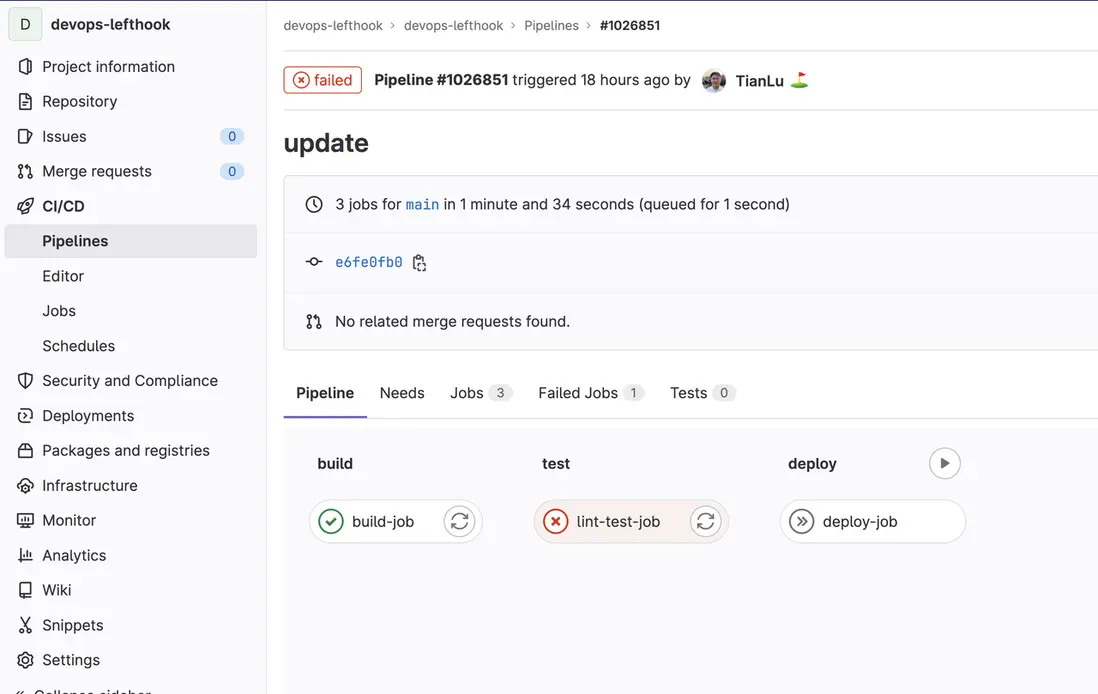Viewport: 1098px width, 694px height.
Task: Open the CI/CD Editor page
Action: point(63,276)
